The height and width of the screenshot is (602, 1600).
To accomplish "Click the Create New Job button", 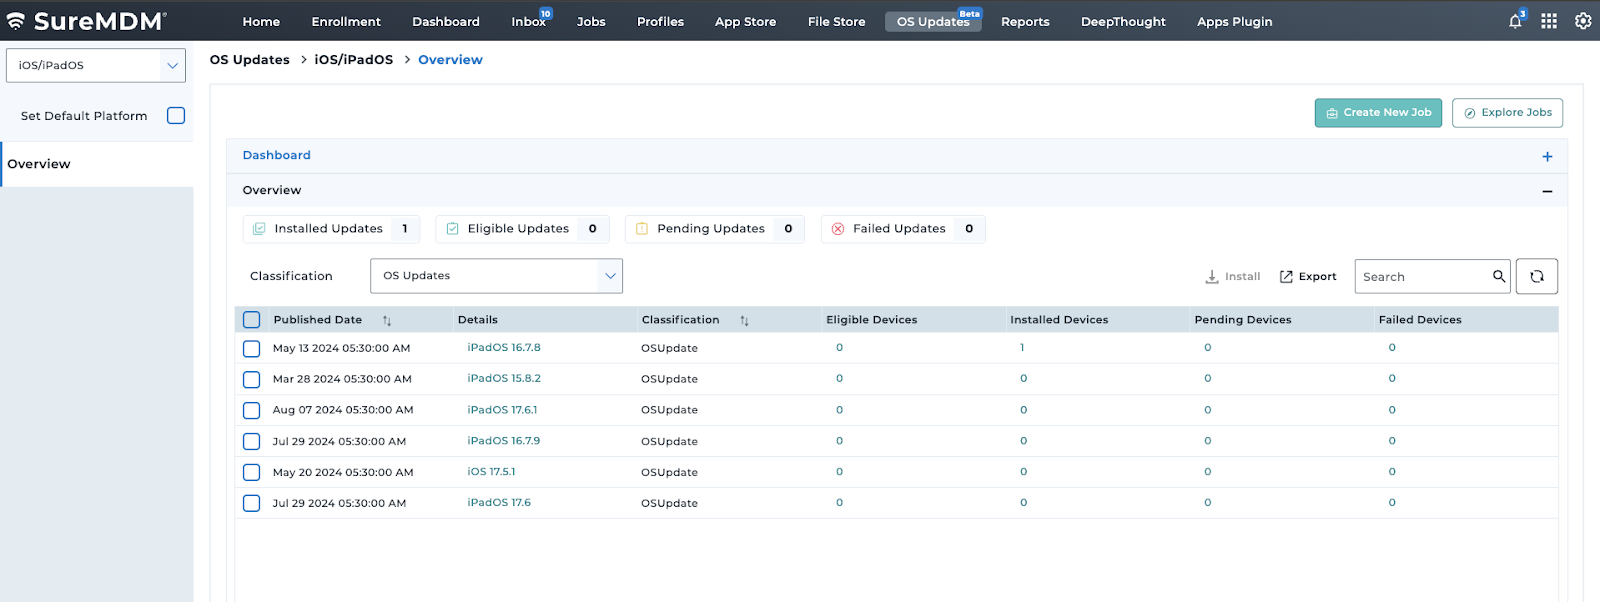I will [x=1378, y=113].
